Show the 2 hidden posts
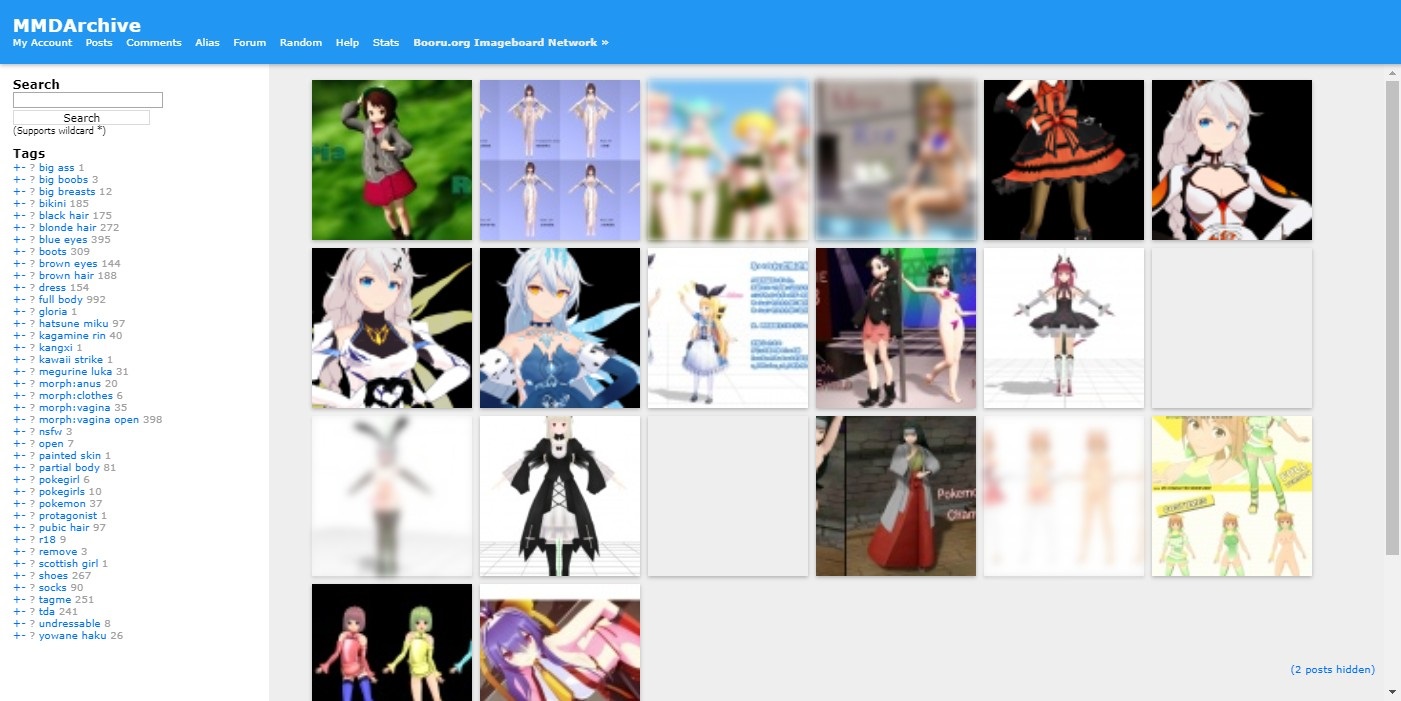The width and height of the screenshot is (1401, 701). pyautogui.click(x=1333, y=669)
